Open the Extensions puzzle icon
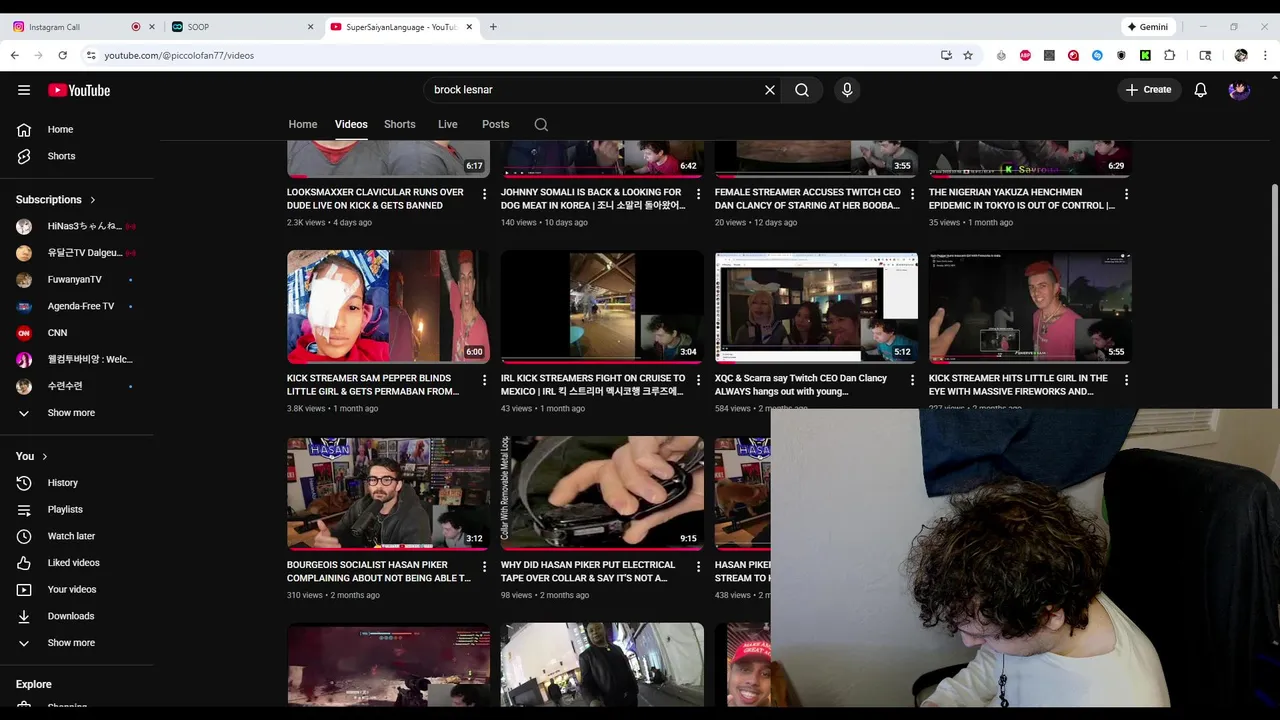 1169,56
